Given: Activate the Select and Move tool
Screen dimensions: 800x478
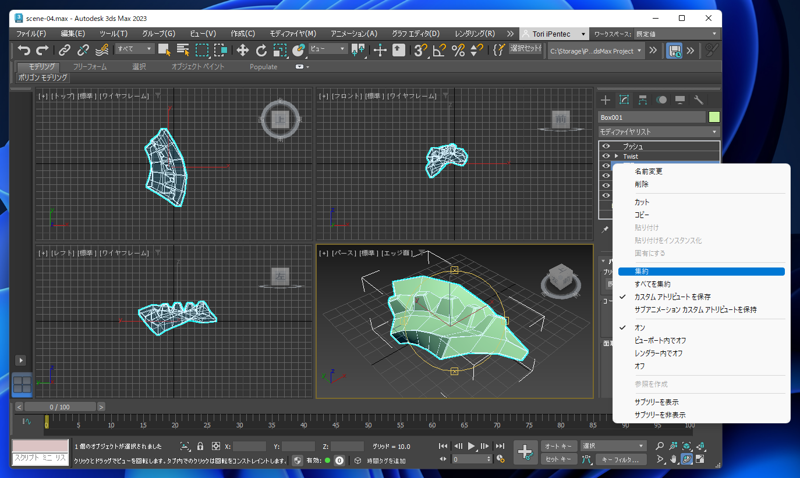Looking at the screenshot, I should coord(242,50).
